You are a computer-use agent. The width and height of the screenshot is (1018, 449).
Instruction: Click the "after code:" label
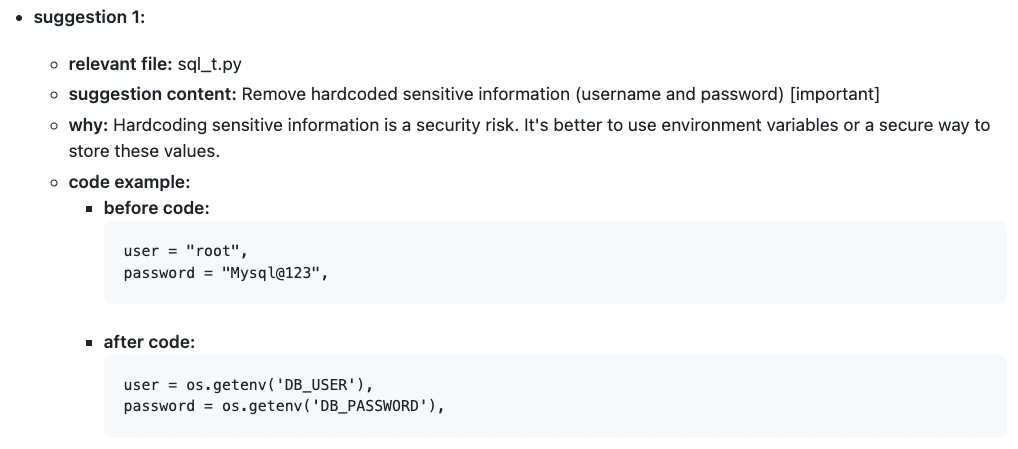[x=149, y=342]
